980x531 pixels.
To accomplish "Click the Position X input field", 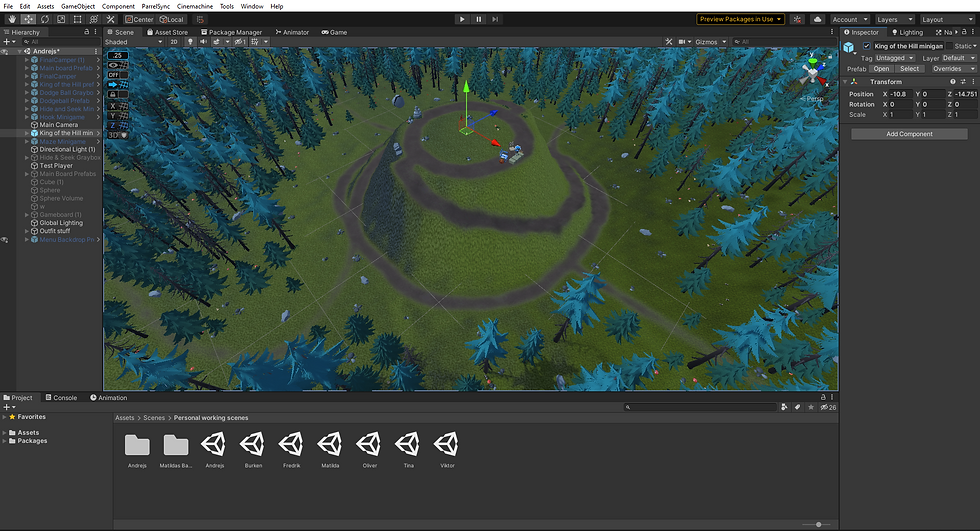I will [901, 94].
